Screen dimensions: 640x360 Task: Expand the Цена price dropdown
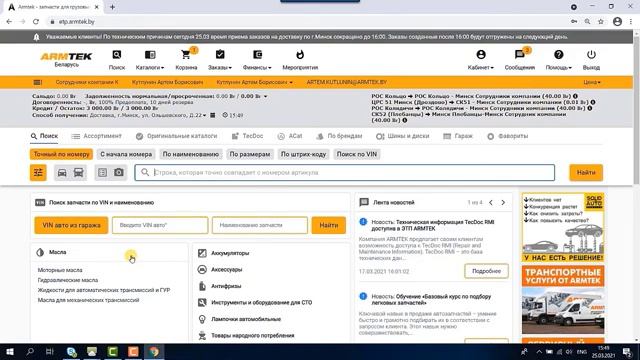[x=592, y=82]
